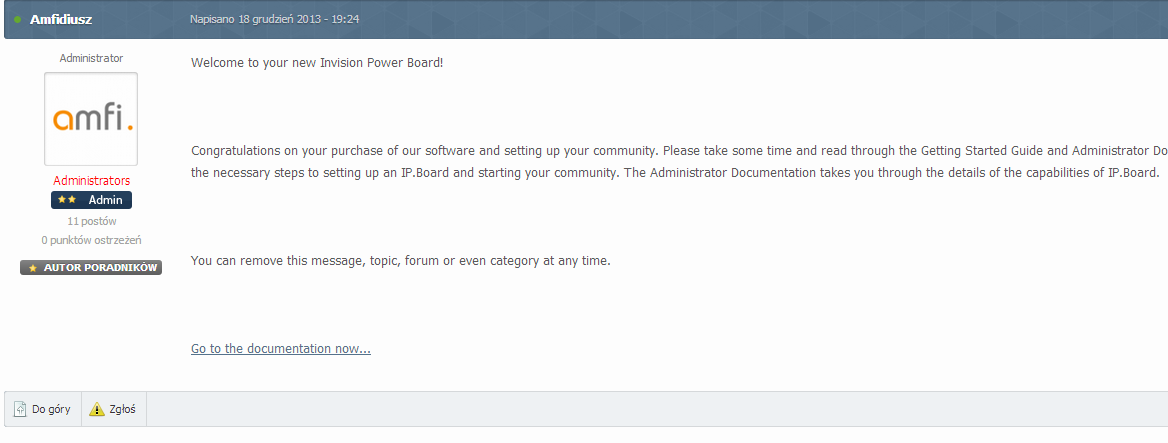This screenshot has height=443, width=1168.
Task: Click the Administrator title above avatar
Action: tap(91, 58)
